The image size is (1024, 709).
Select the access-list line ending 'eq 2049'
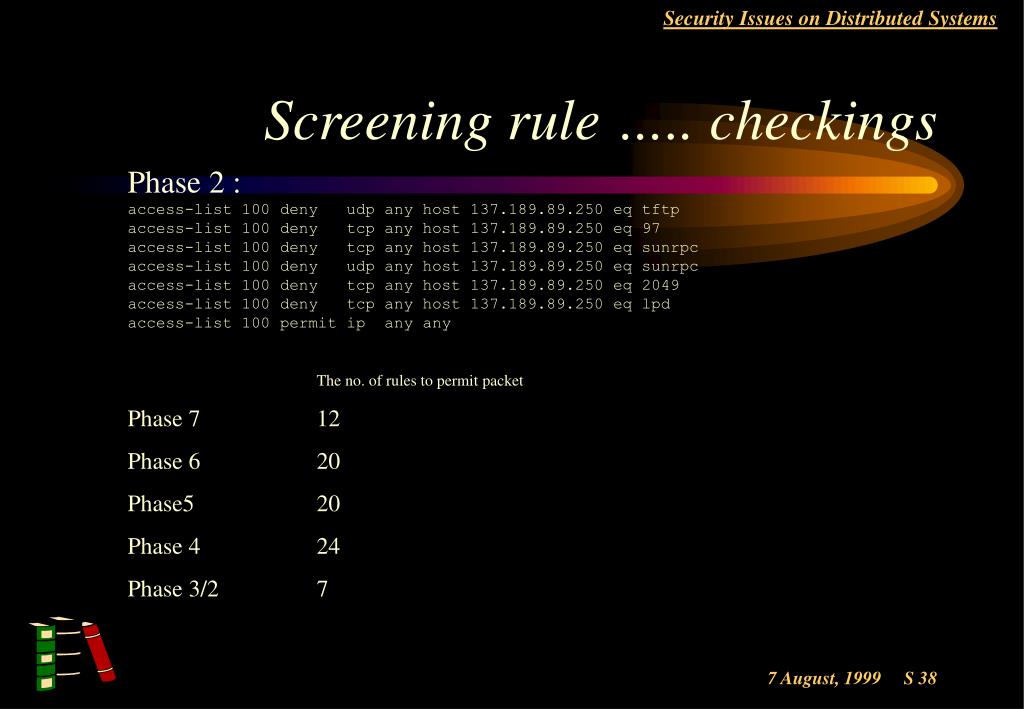404,285
